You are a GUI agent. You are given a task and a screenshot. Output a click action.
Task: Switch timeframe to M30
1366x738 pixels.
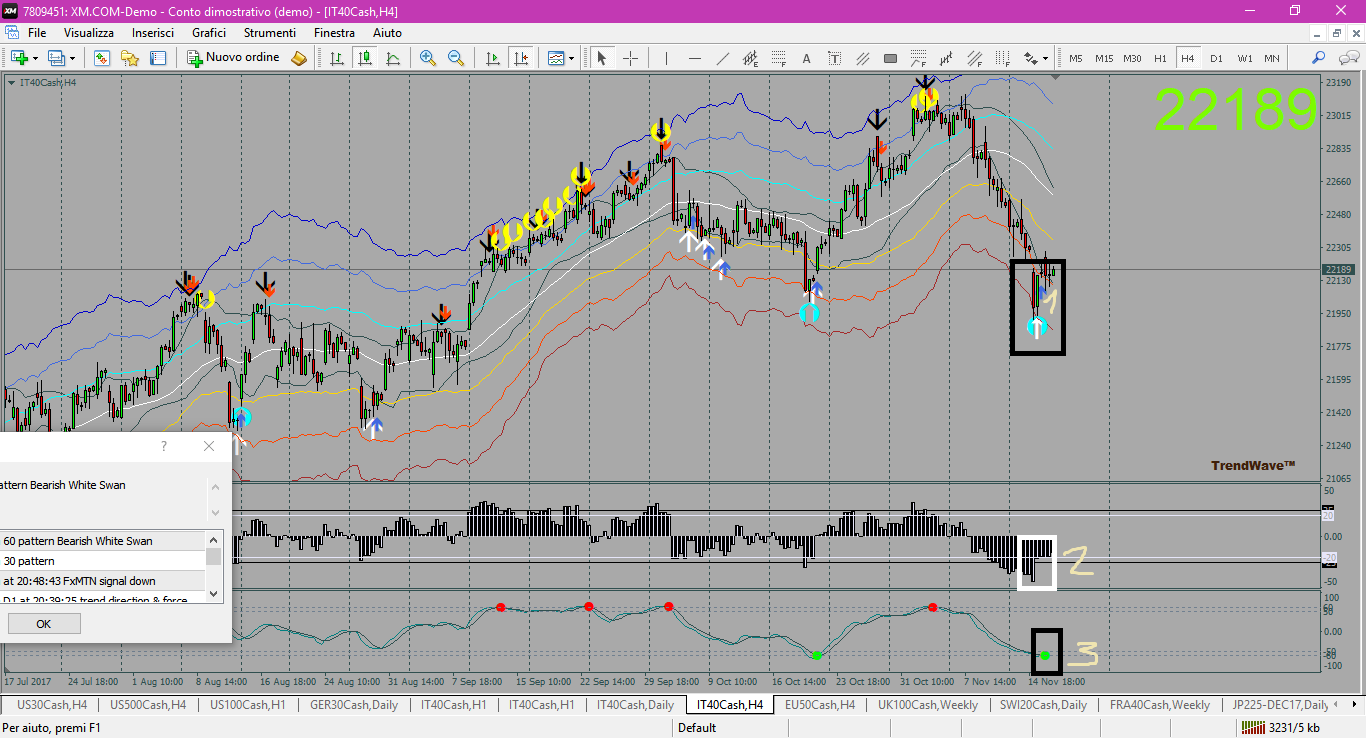pyautogui.click(x=1132, y=58)
